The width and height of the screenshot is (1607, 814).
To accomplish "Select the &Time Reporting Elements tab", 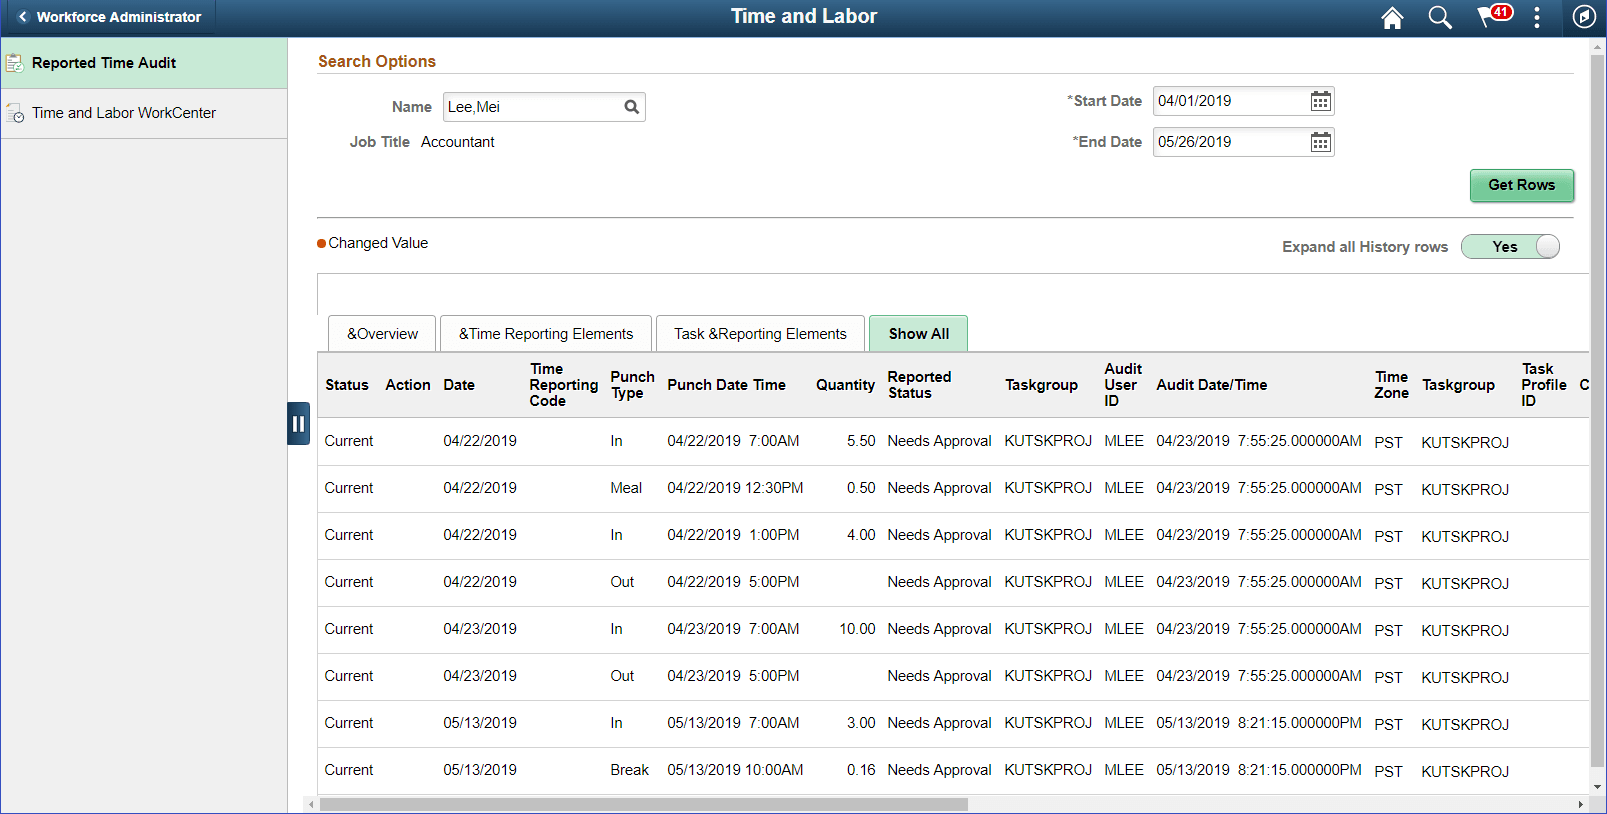I will click(x=546, y=334).
